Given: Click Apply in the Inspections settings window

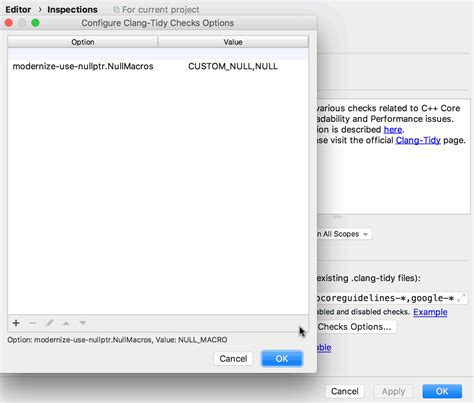Looking at the screenshot, I should 393,391.
